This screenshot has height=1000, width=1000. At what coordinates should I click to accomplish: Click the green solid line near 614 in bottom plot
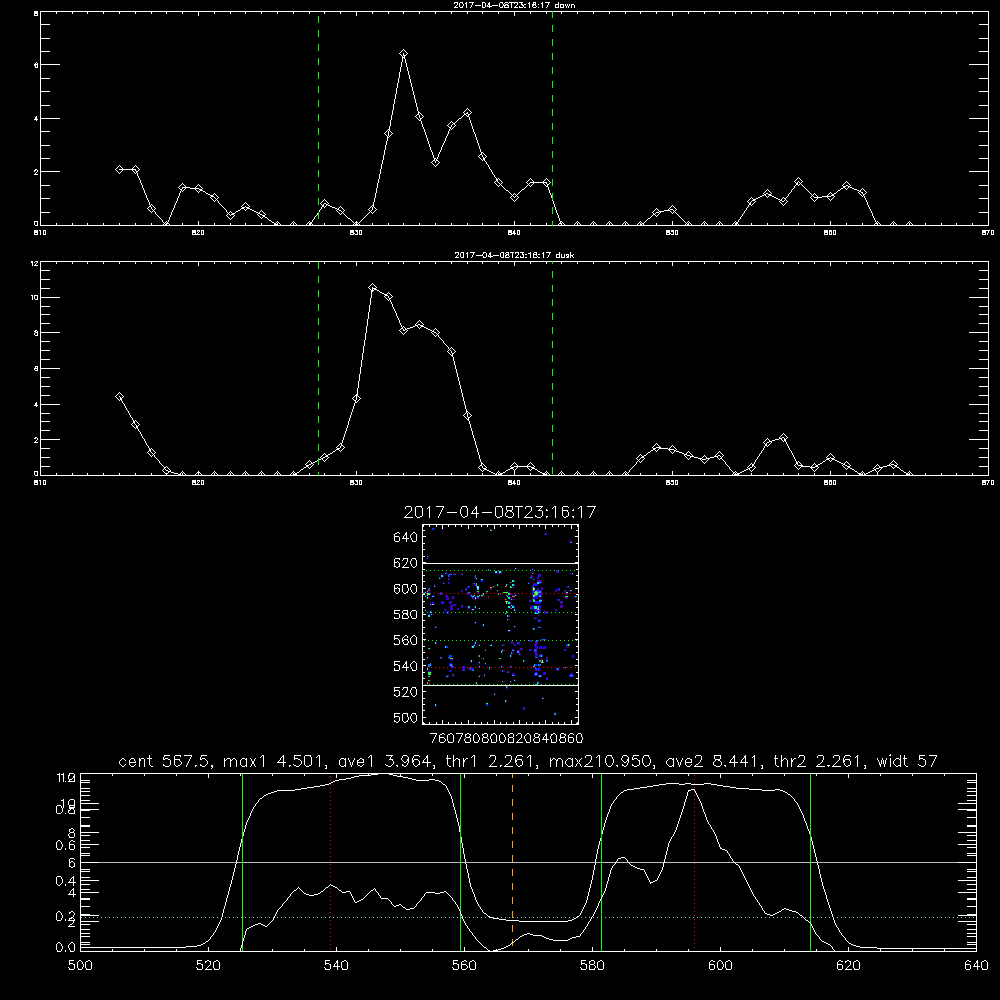[x=811, y=861]
